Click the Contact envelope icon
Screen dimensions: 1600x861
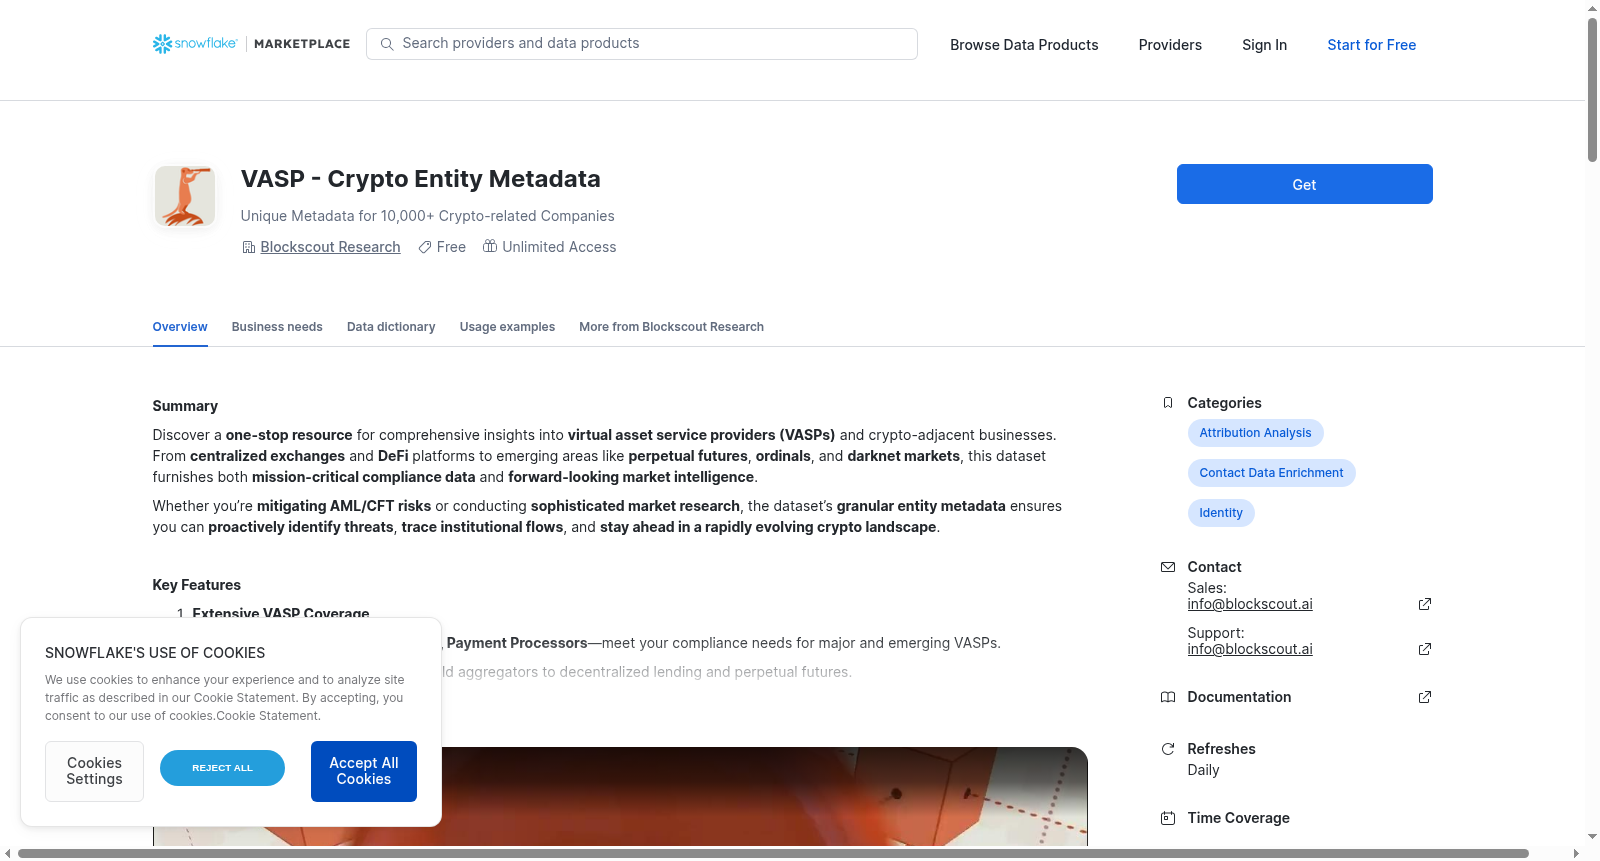tap(1168, 567)
